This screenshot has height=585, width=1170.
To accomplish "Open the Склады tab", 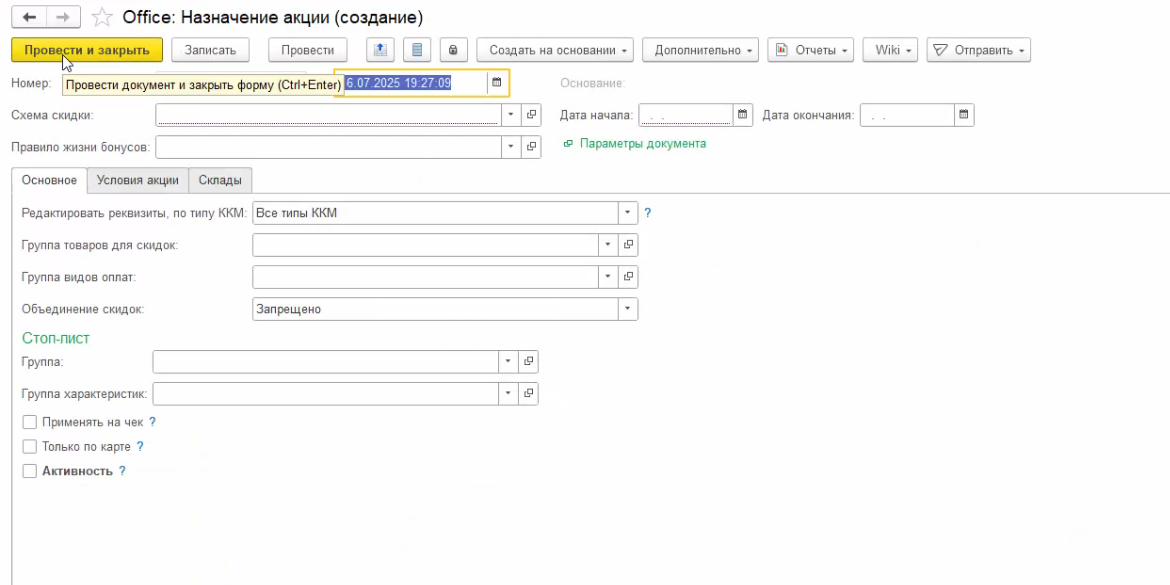I will 220,180.
